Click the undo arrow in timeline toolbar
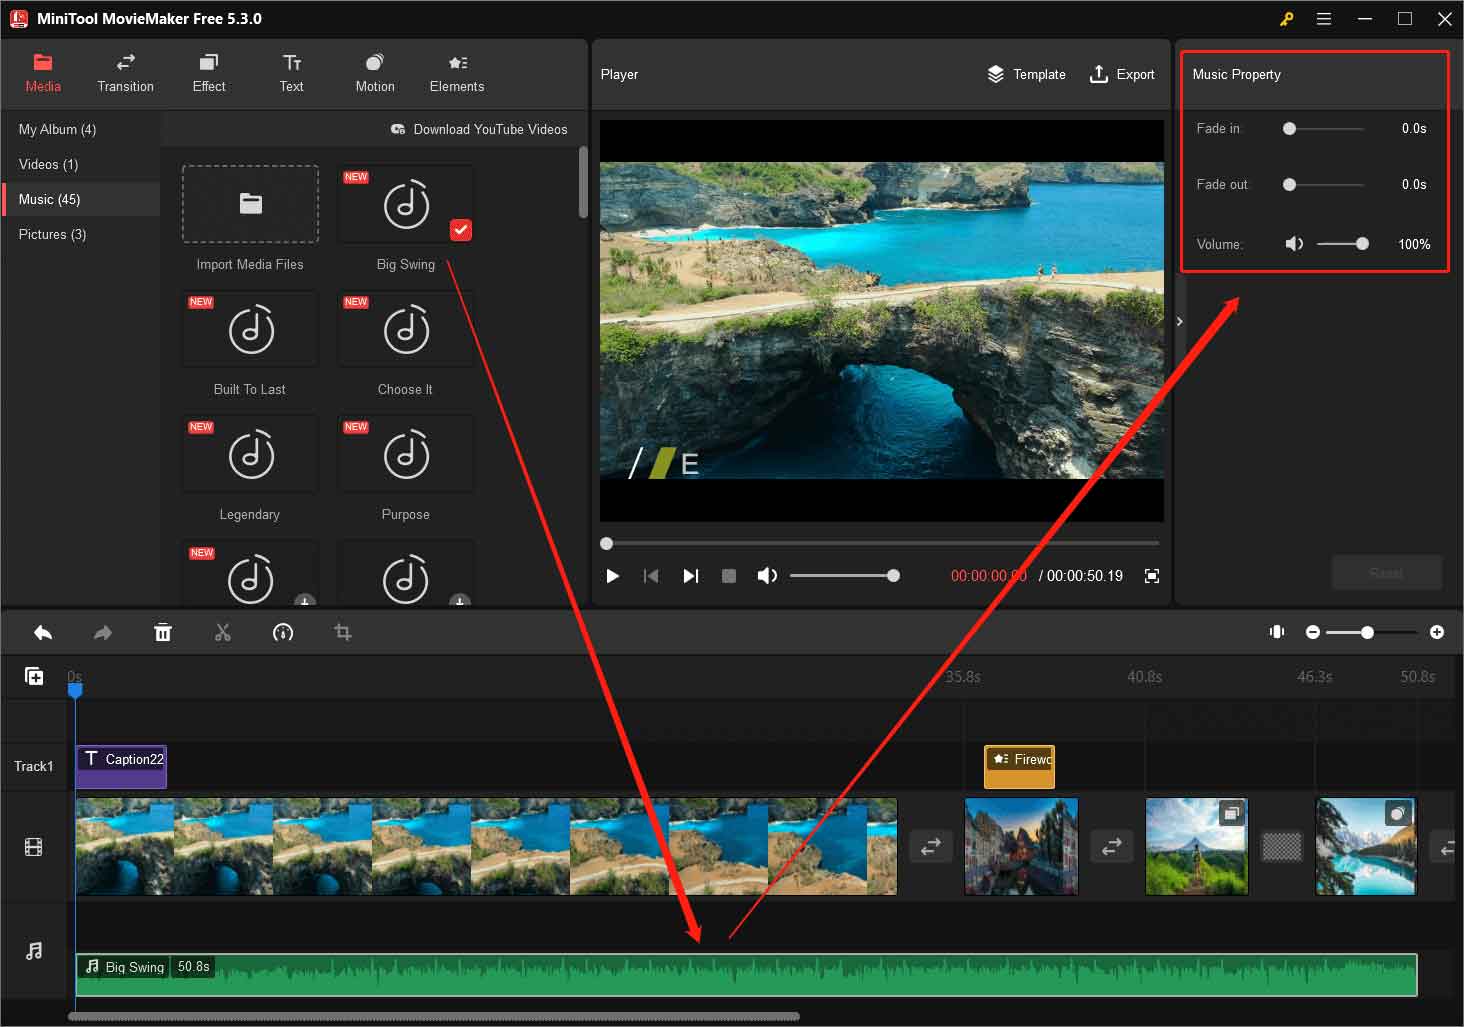 [43, 632]
